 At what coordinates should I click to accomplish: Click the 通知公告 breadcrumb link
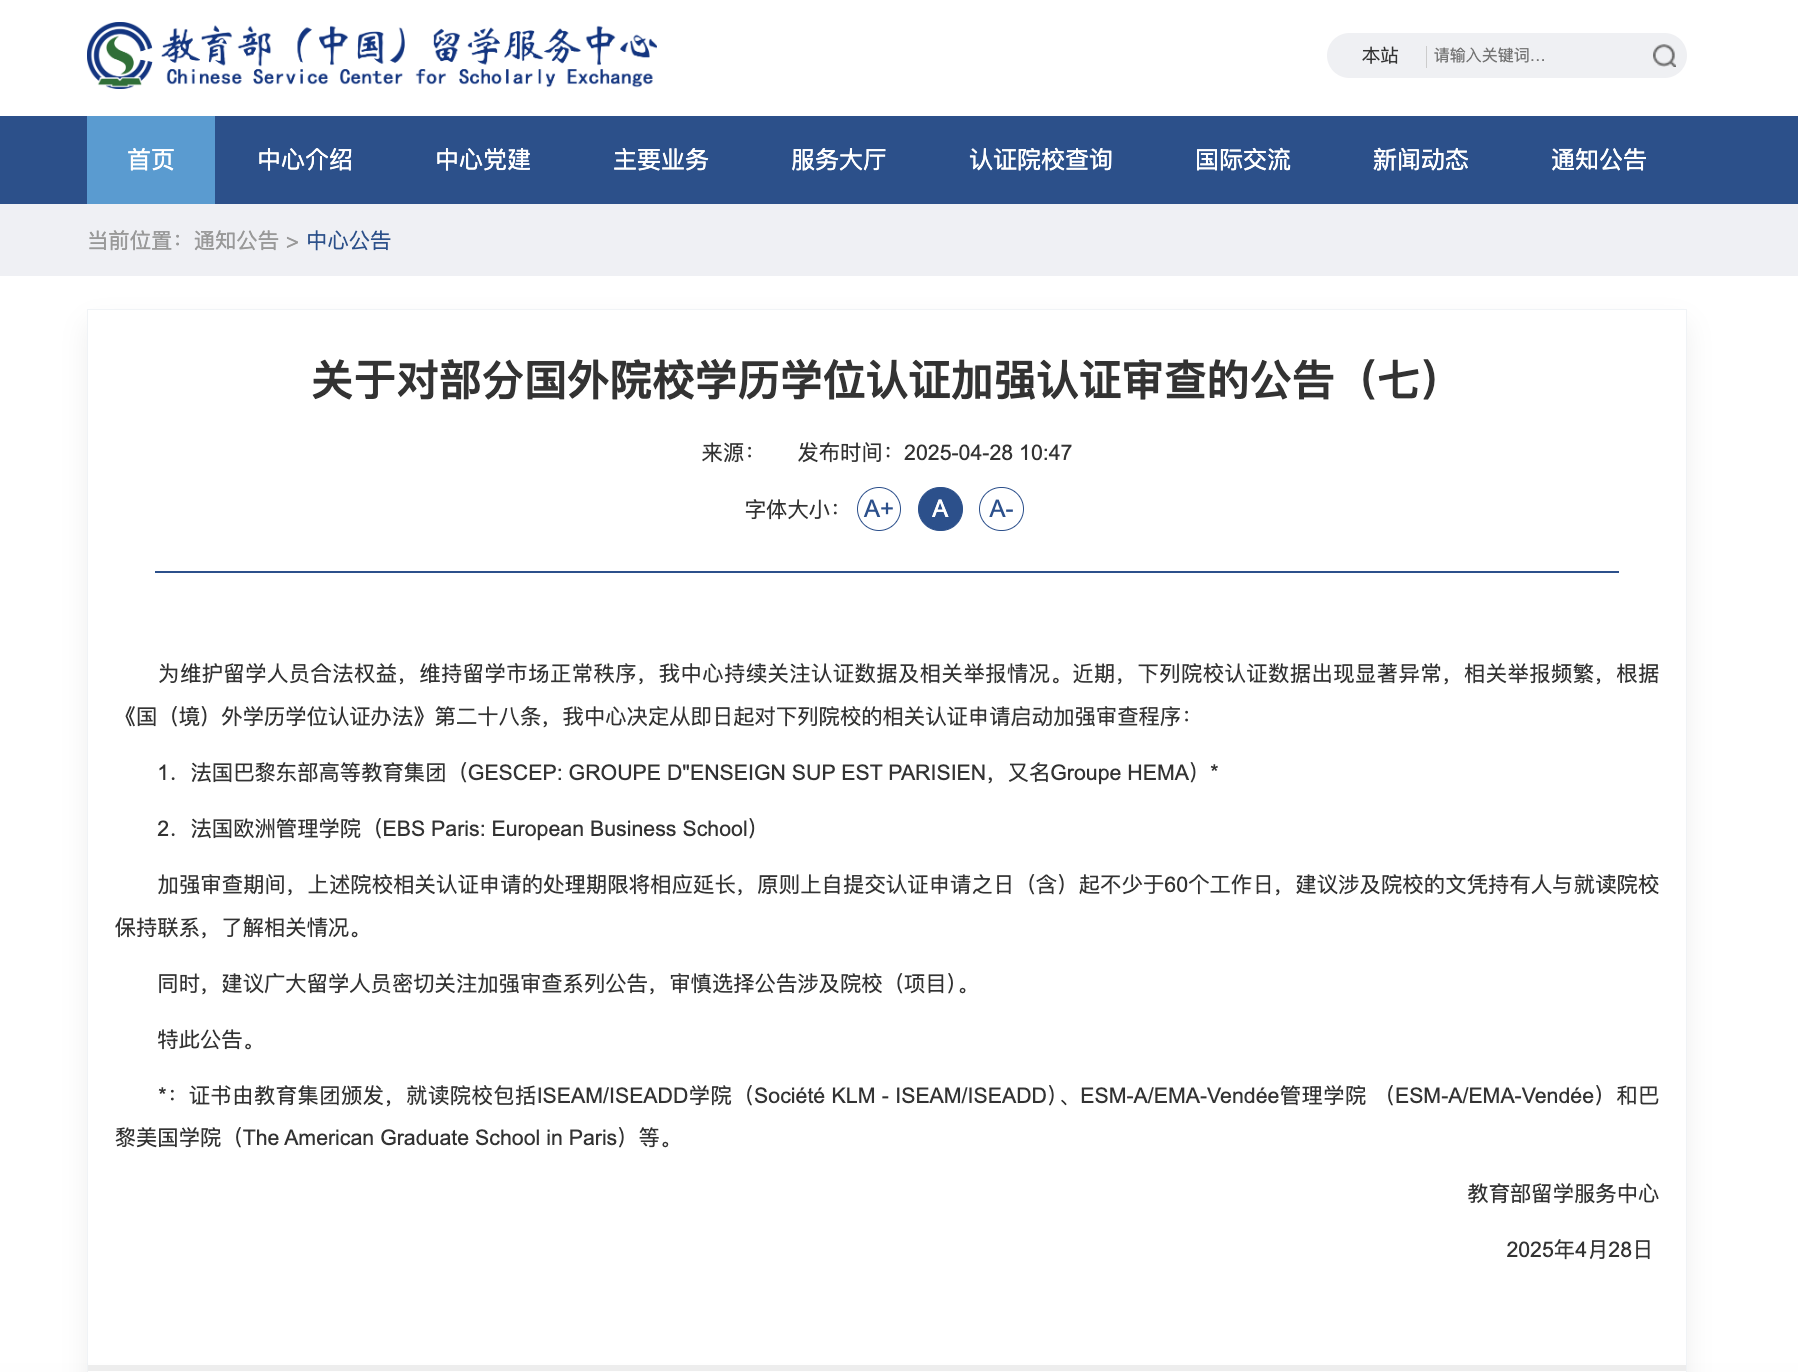[236, 240]
